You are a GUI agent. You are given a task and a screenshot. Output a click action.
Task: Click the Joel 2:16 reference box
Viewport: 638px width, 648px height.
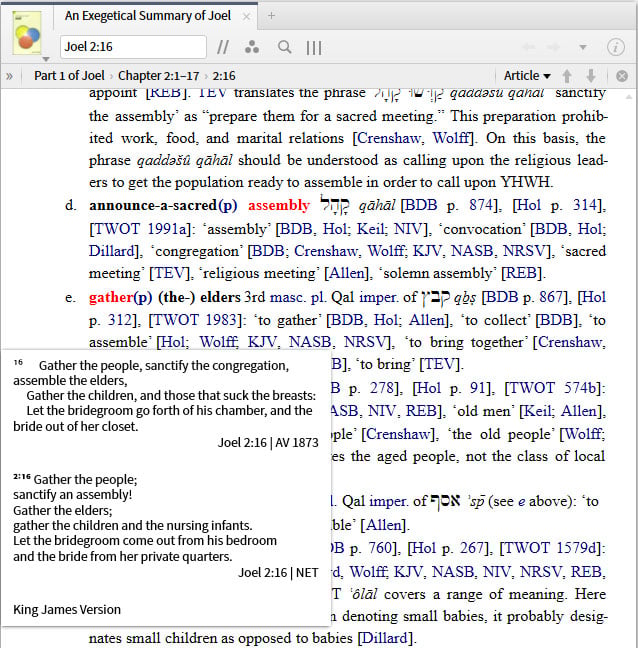click(133, 47)
